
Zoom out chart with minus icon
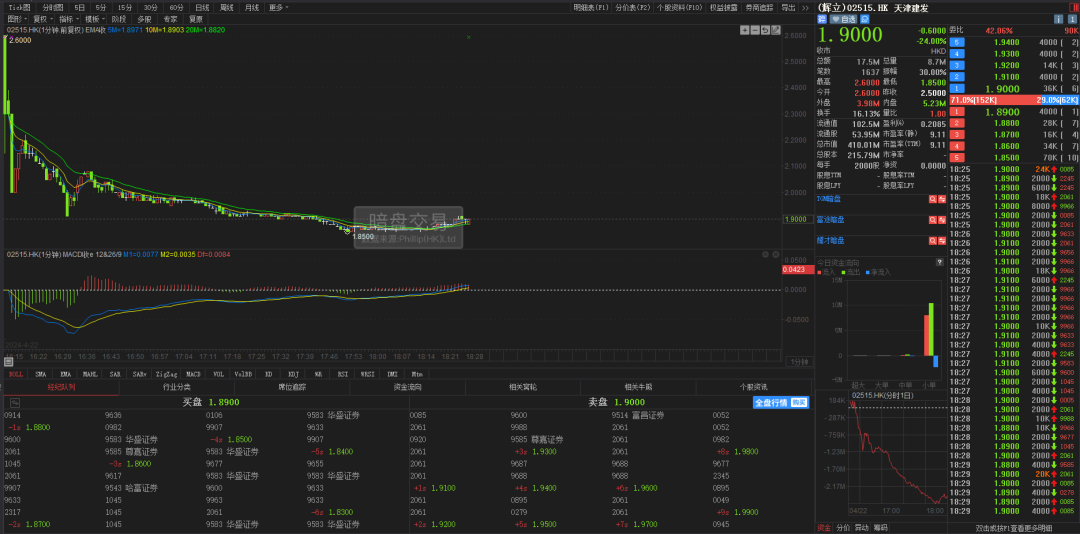click(755, 30)
